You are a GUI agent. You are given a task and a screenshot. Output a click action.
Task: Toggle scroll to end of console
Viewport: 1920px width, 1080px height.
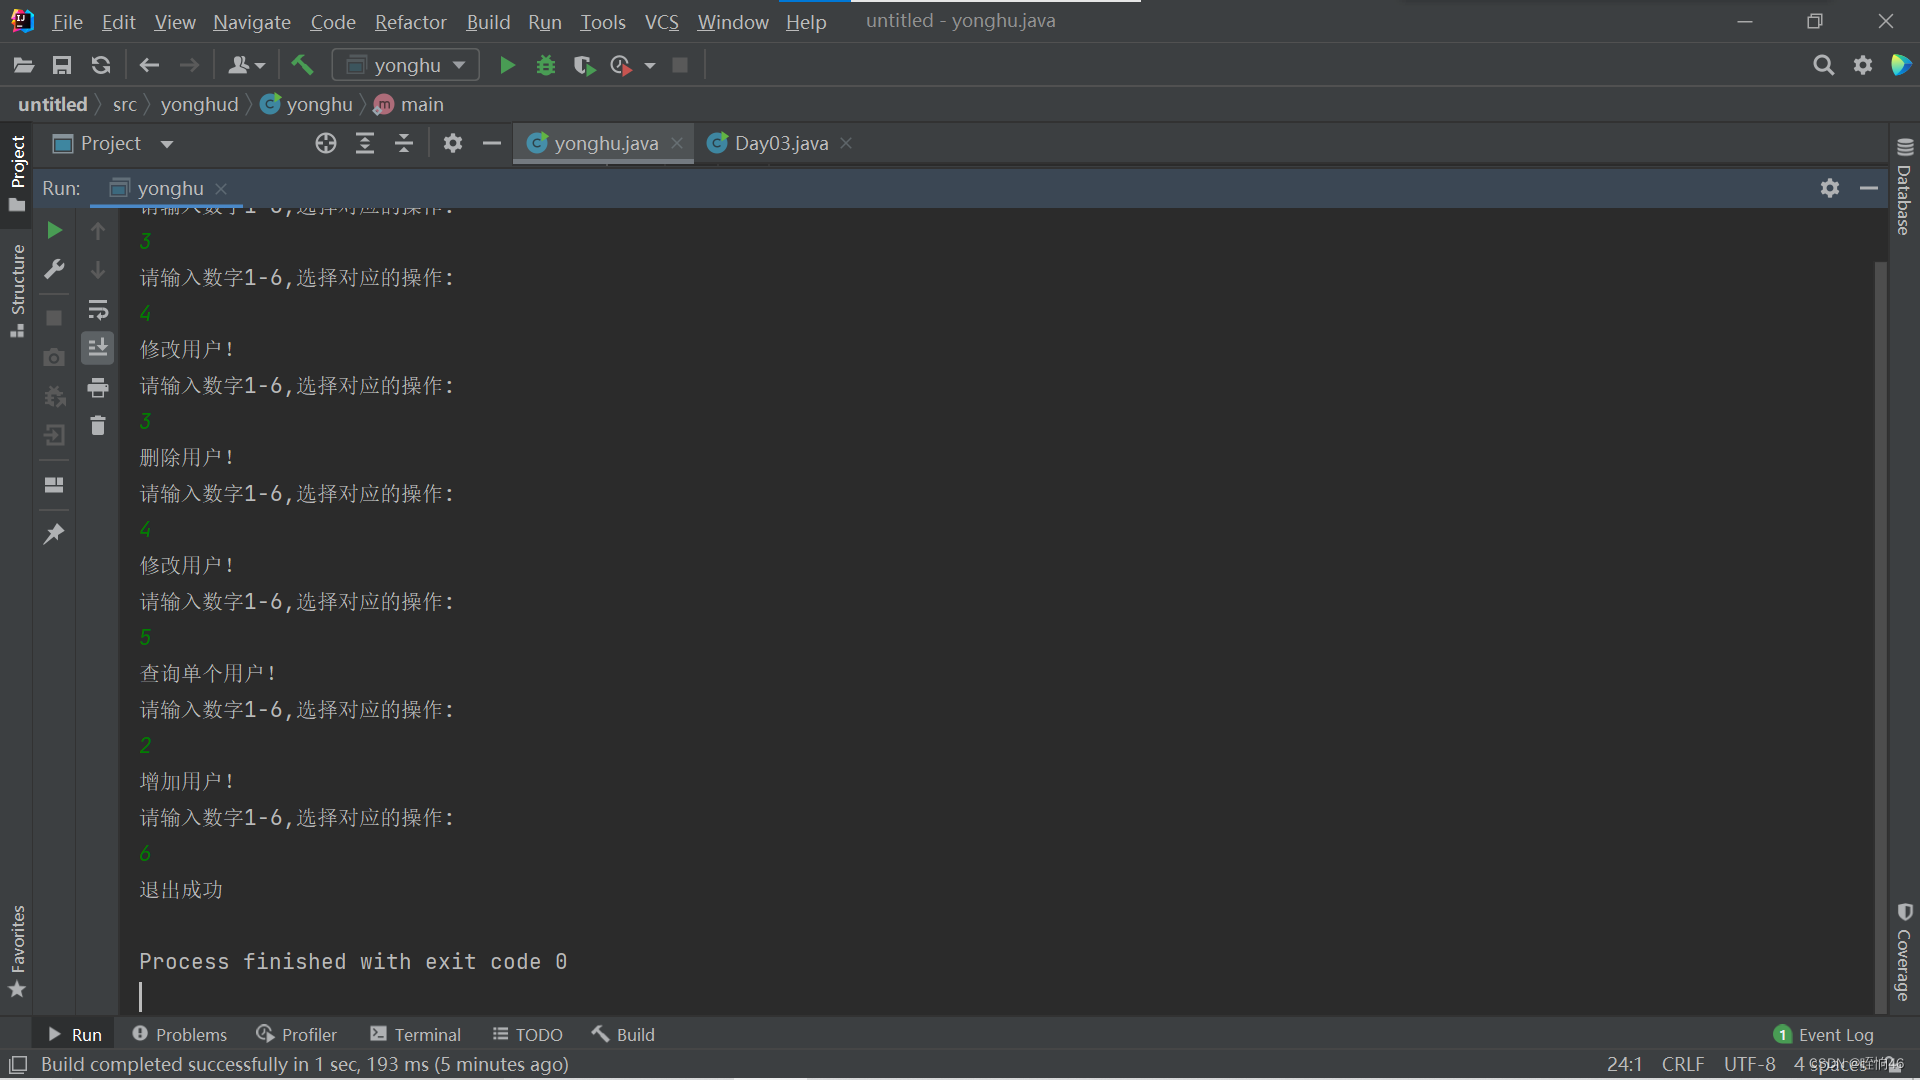(x=98, y=348)
